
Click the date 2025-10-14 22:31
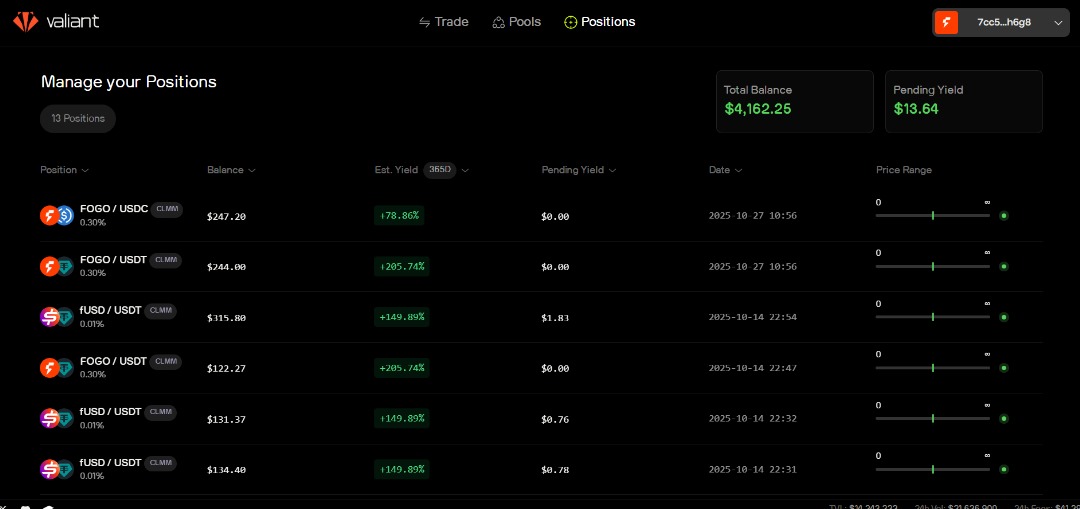coord(753,469)
